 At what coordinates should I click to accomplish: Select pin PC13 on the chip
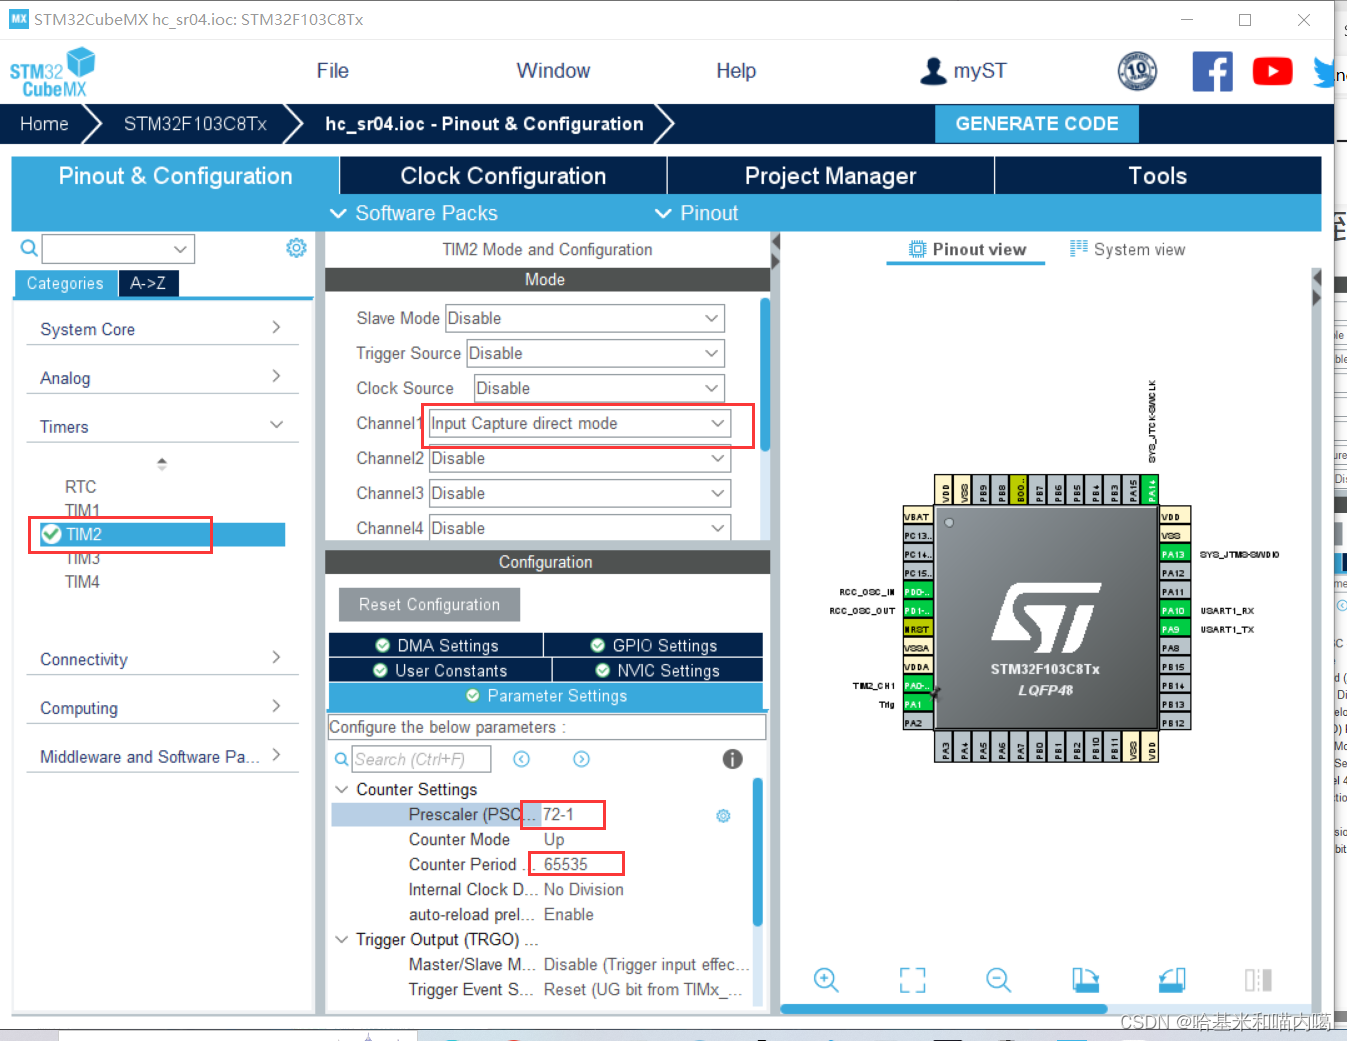917,535
